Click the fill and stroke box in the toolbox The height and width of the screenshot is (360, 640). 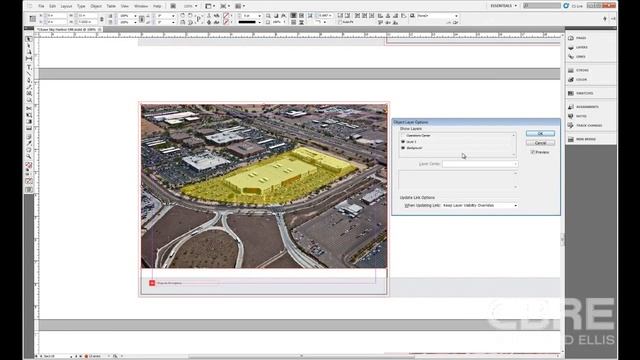point(29,165)
